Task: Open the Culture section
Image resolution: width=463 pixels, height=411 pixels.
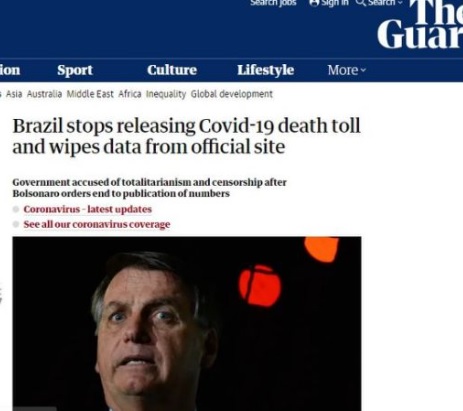Action: [172, 70]
